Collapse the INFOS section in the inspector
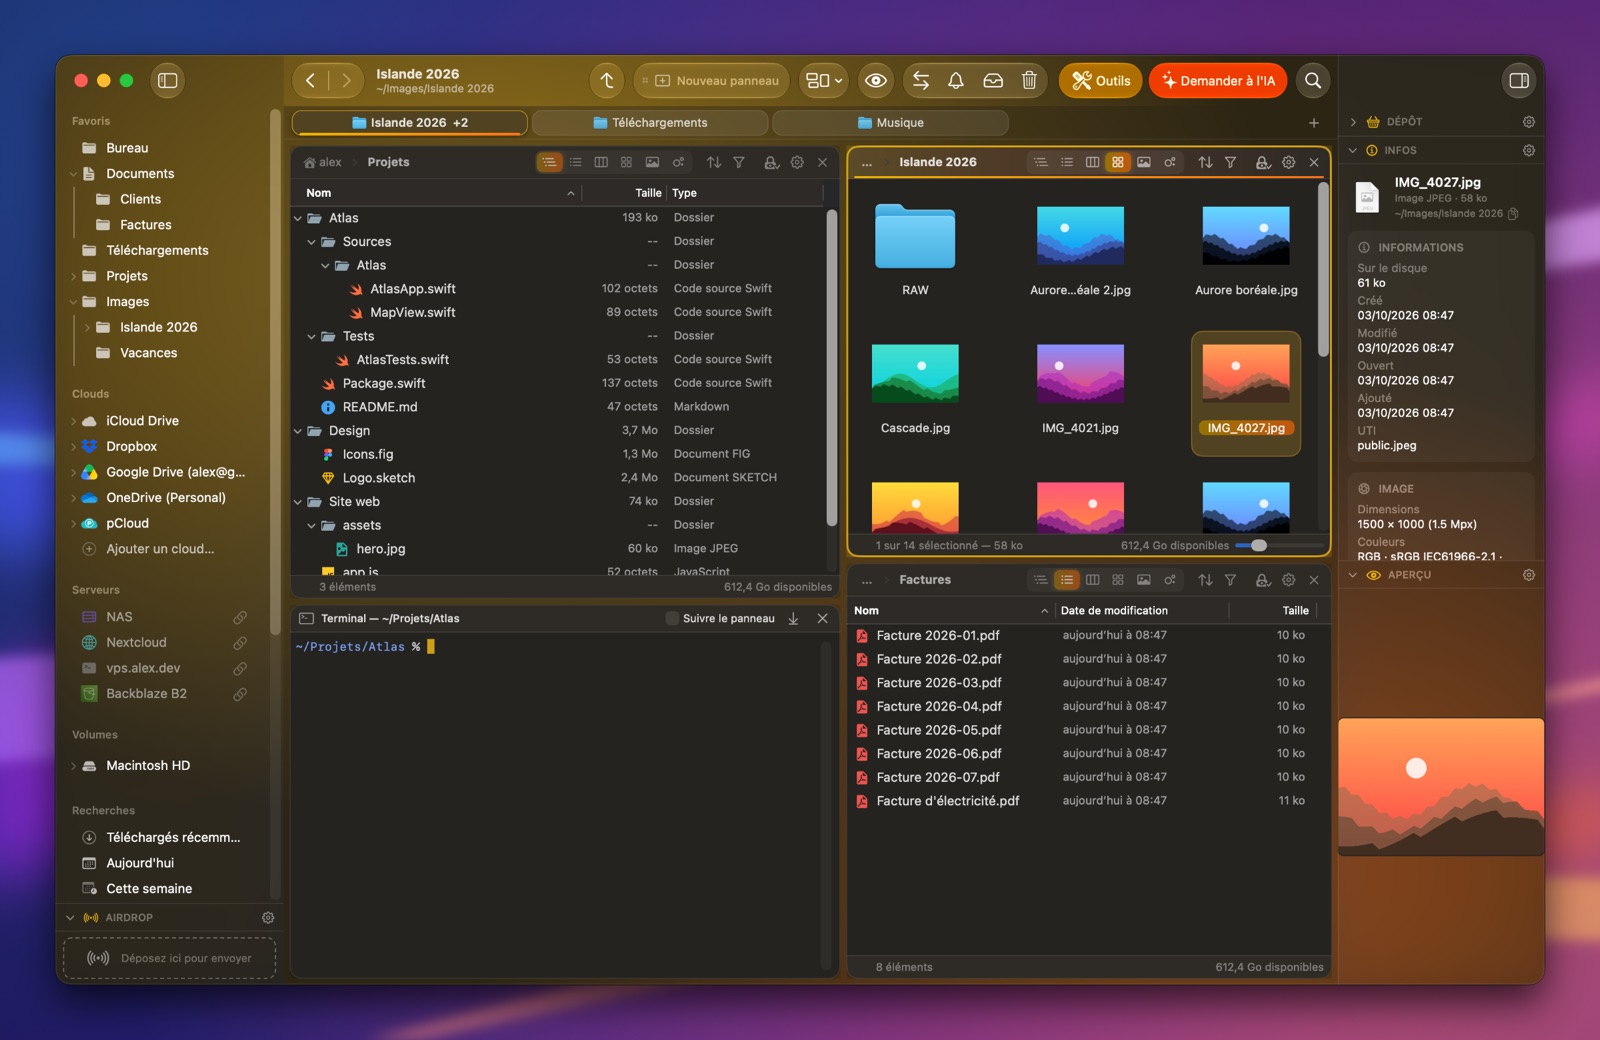Image resolution: width=1600 pixels, height=1040 pixels. tap(1353, 151)
